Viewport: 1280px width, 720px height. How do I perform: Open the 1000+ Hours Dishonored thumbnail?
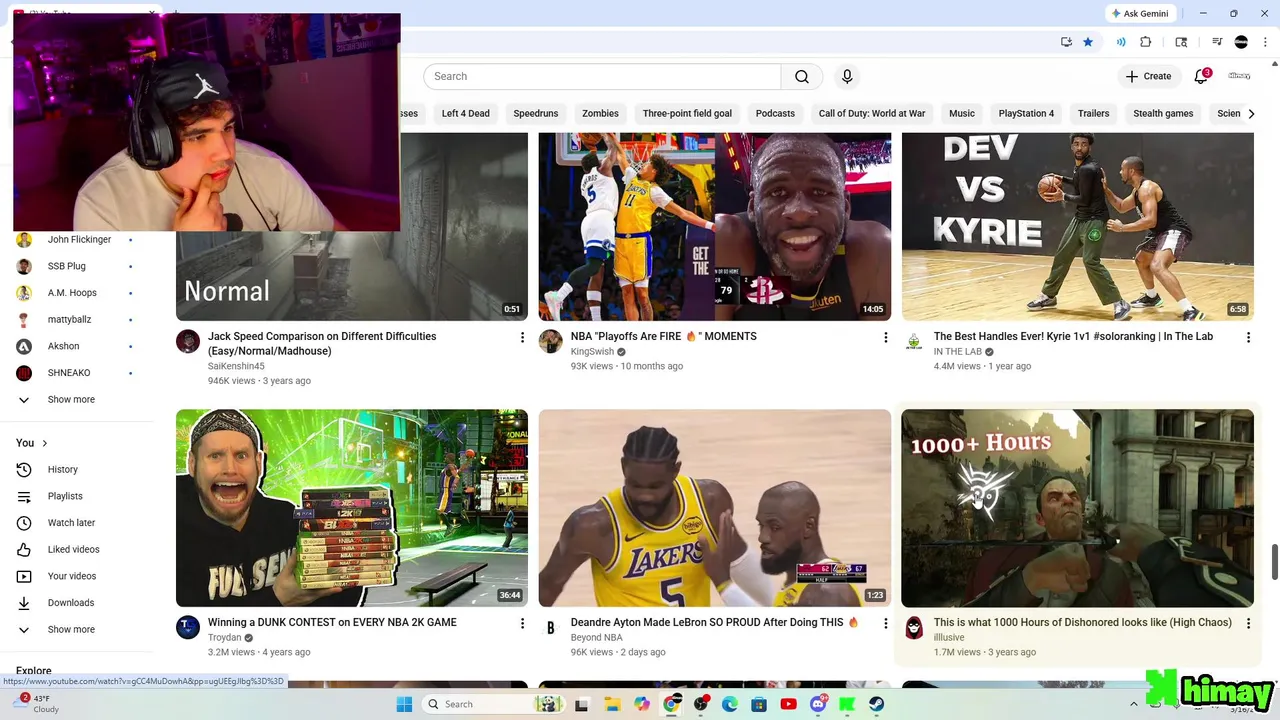(x=1078, y=508)
